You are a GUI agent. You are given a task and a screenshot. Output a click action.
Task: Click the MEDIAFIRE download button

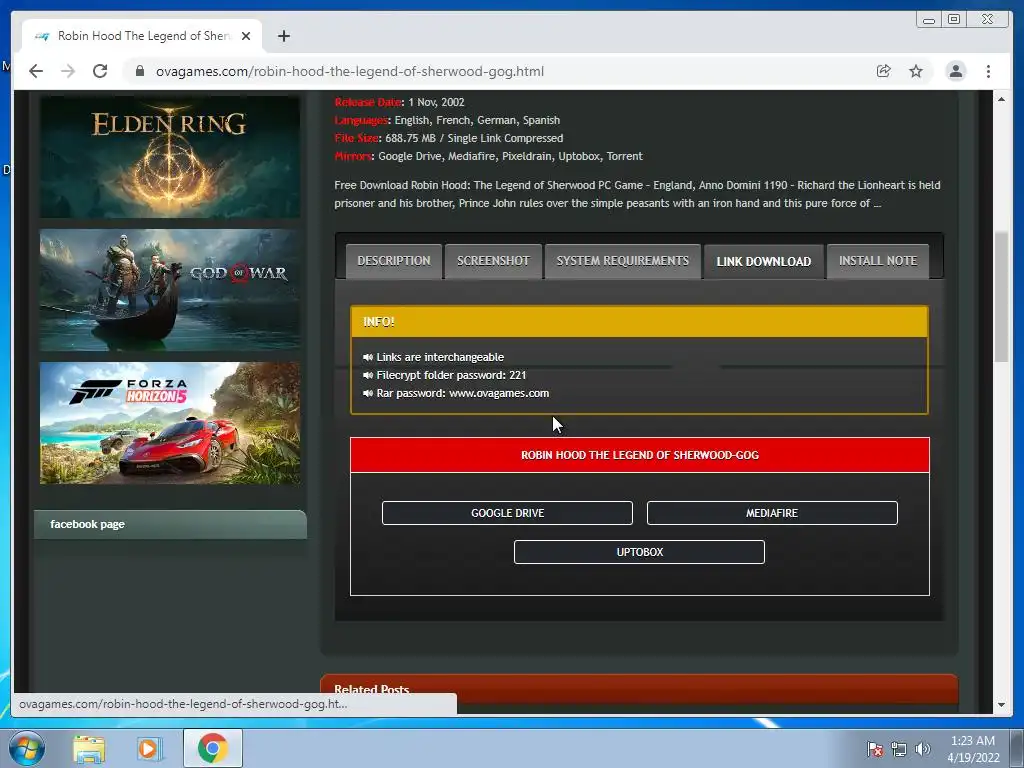click(x=772, y=513)
